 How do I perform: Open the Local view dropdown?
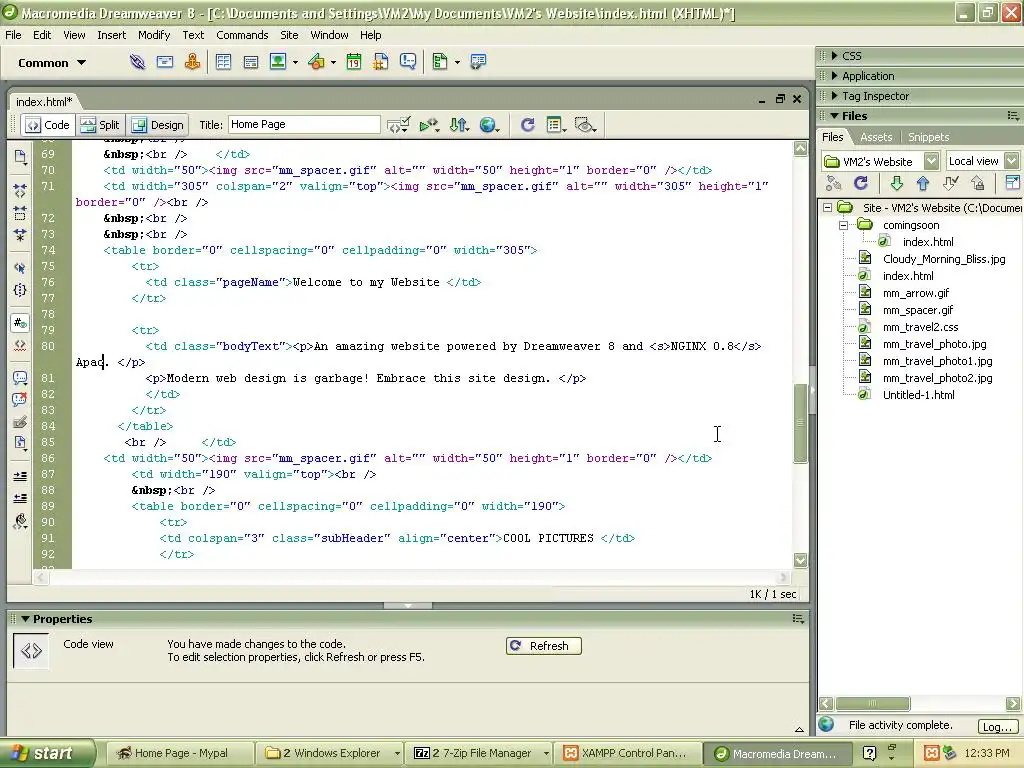(x=1012, y=161)
